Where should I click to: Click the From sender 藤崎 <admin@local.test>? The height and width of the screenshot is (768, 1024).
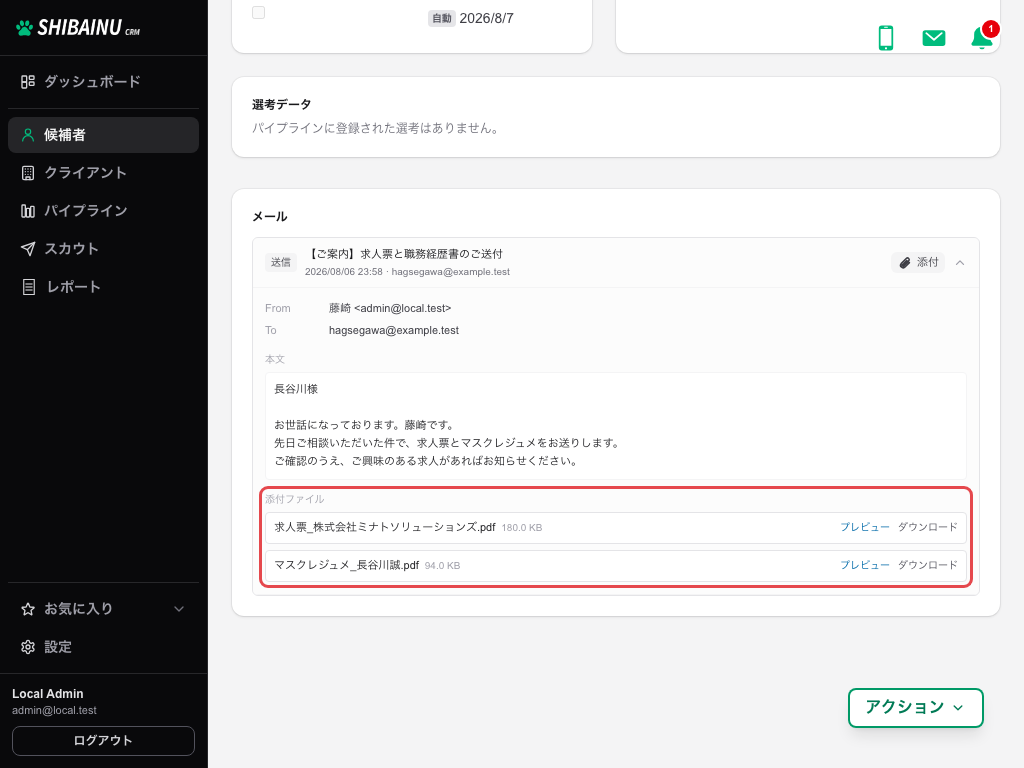click(x=390, y=308)
